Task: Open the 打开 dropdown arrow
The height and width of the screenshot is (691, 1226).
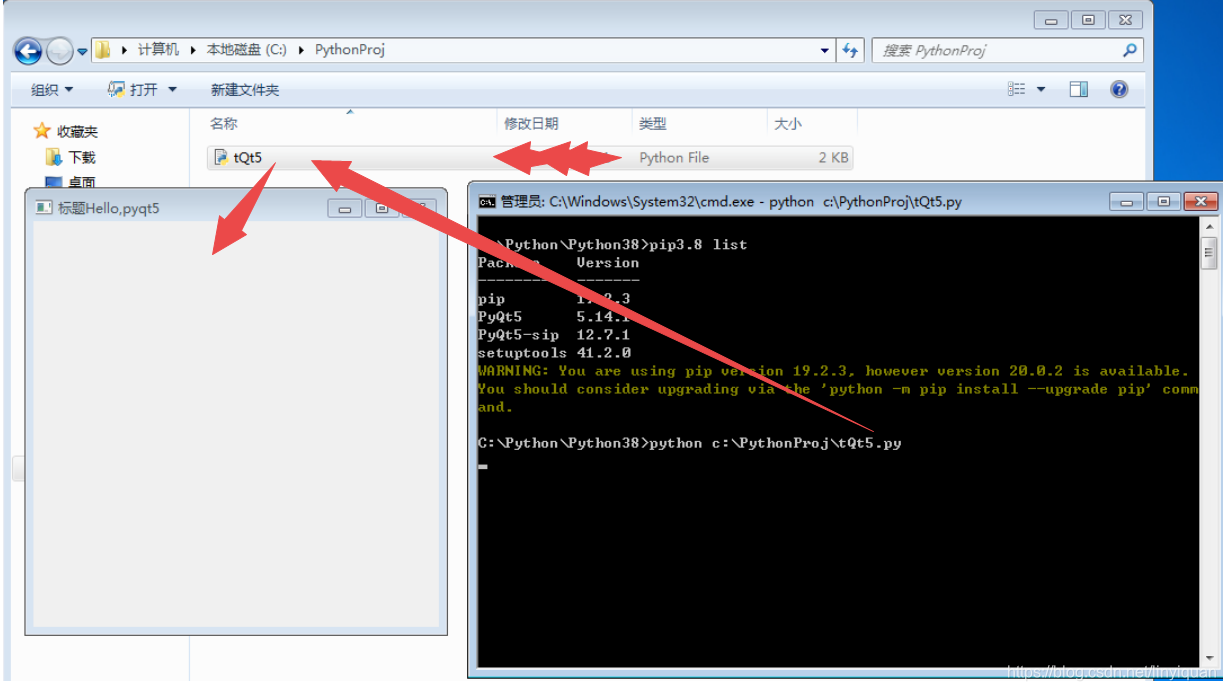Action: [173, 89]
